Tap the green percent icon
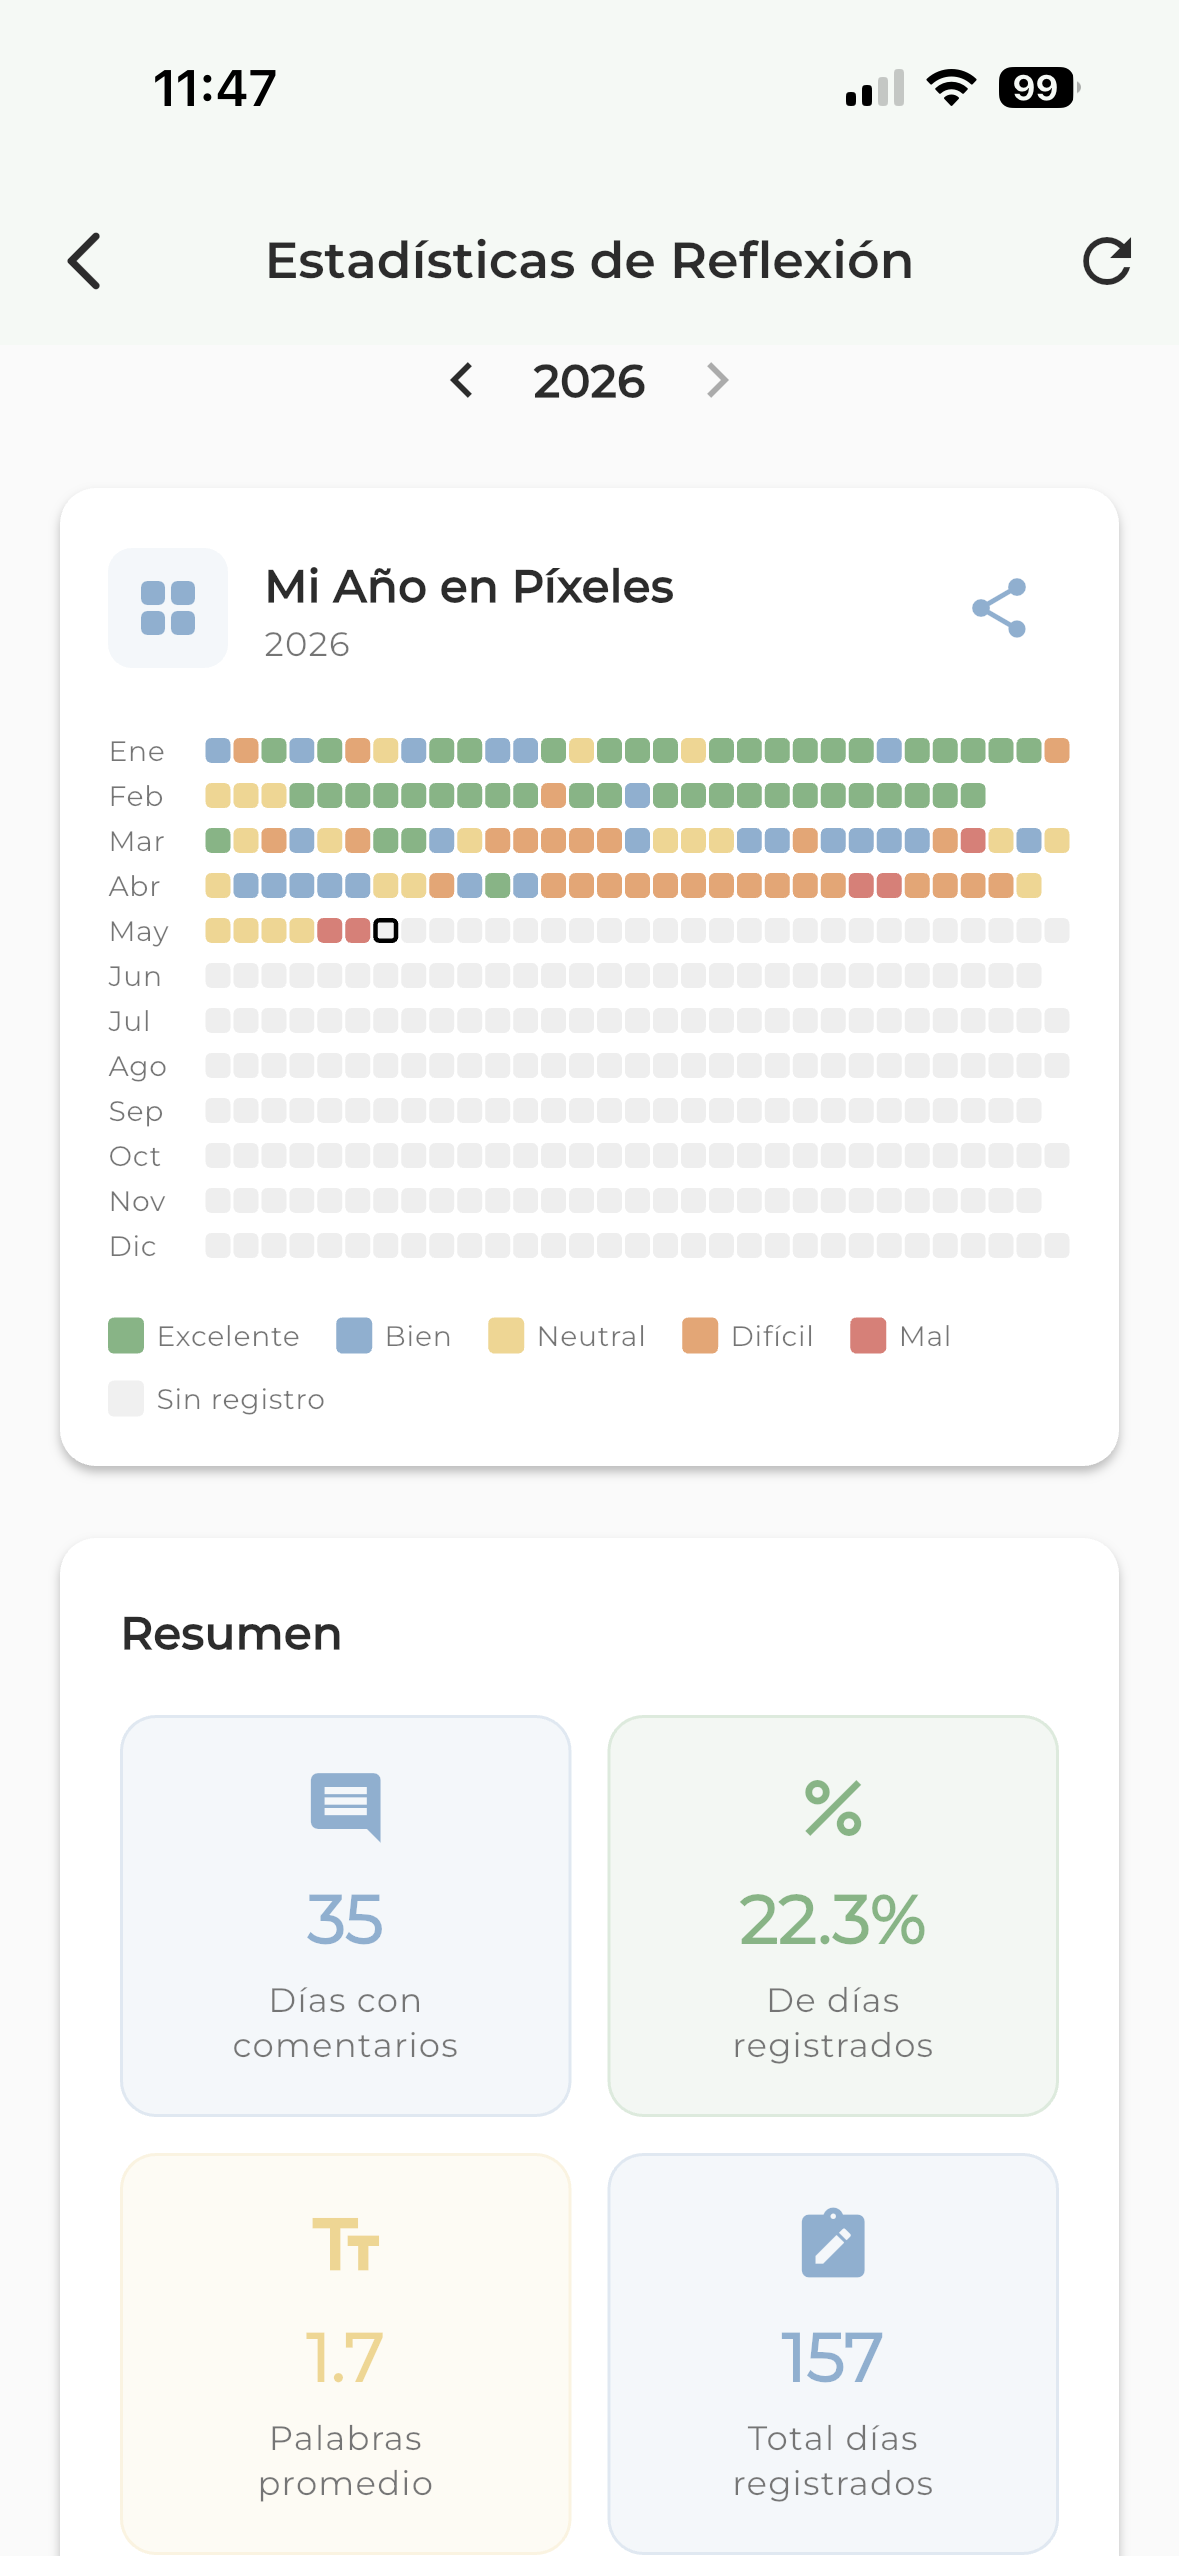The image size is (1179, 2556). tap(833, 1808)
